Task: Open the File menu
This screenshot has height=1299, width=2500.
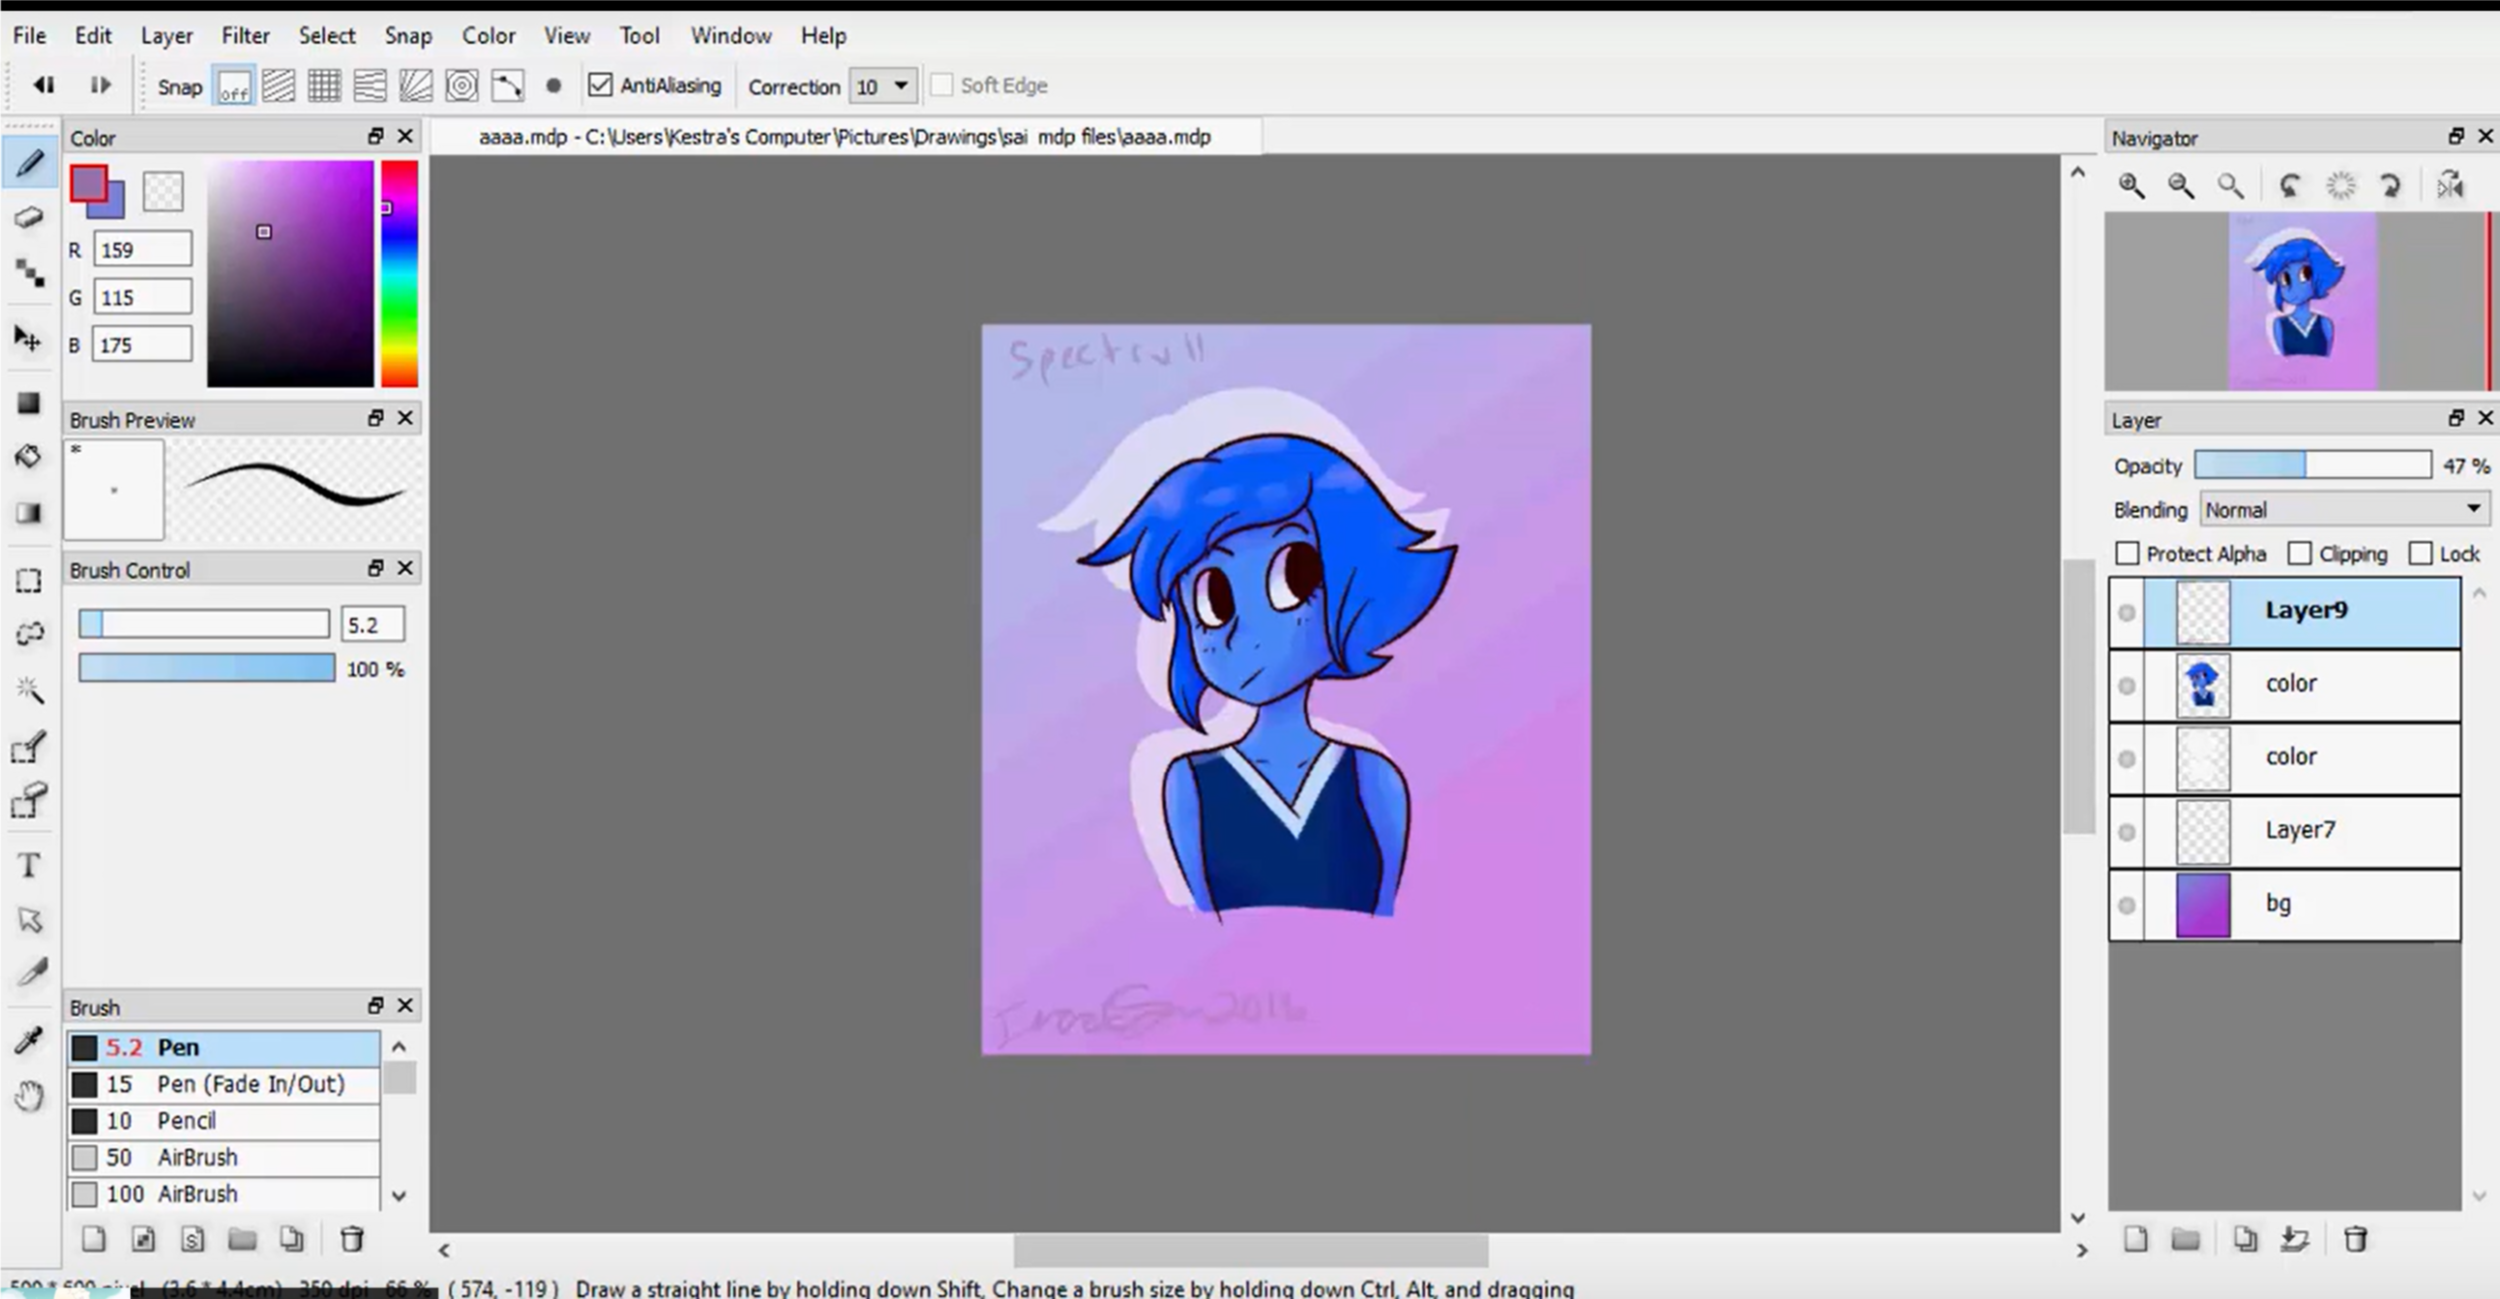Action: pyautogui.click(x=29, y=36)
